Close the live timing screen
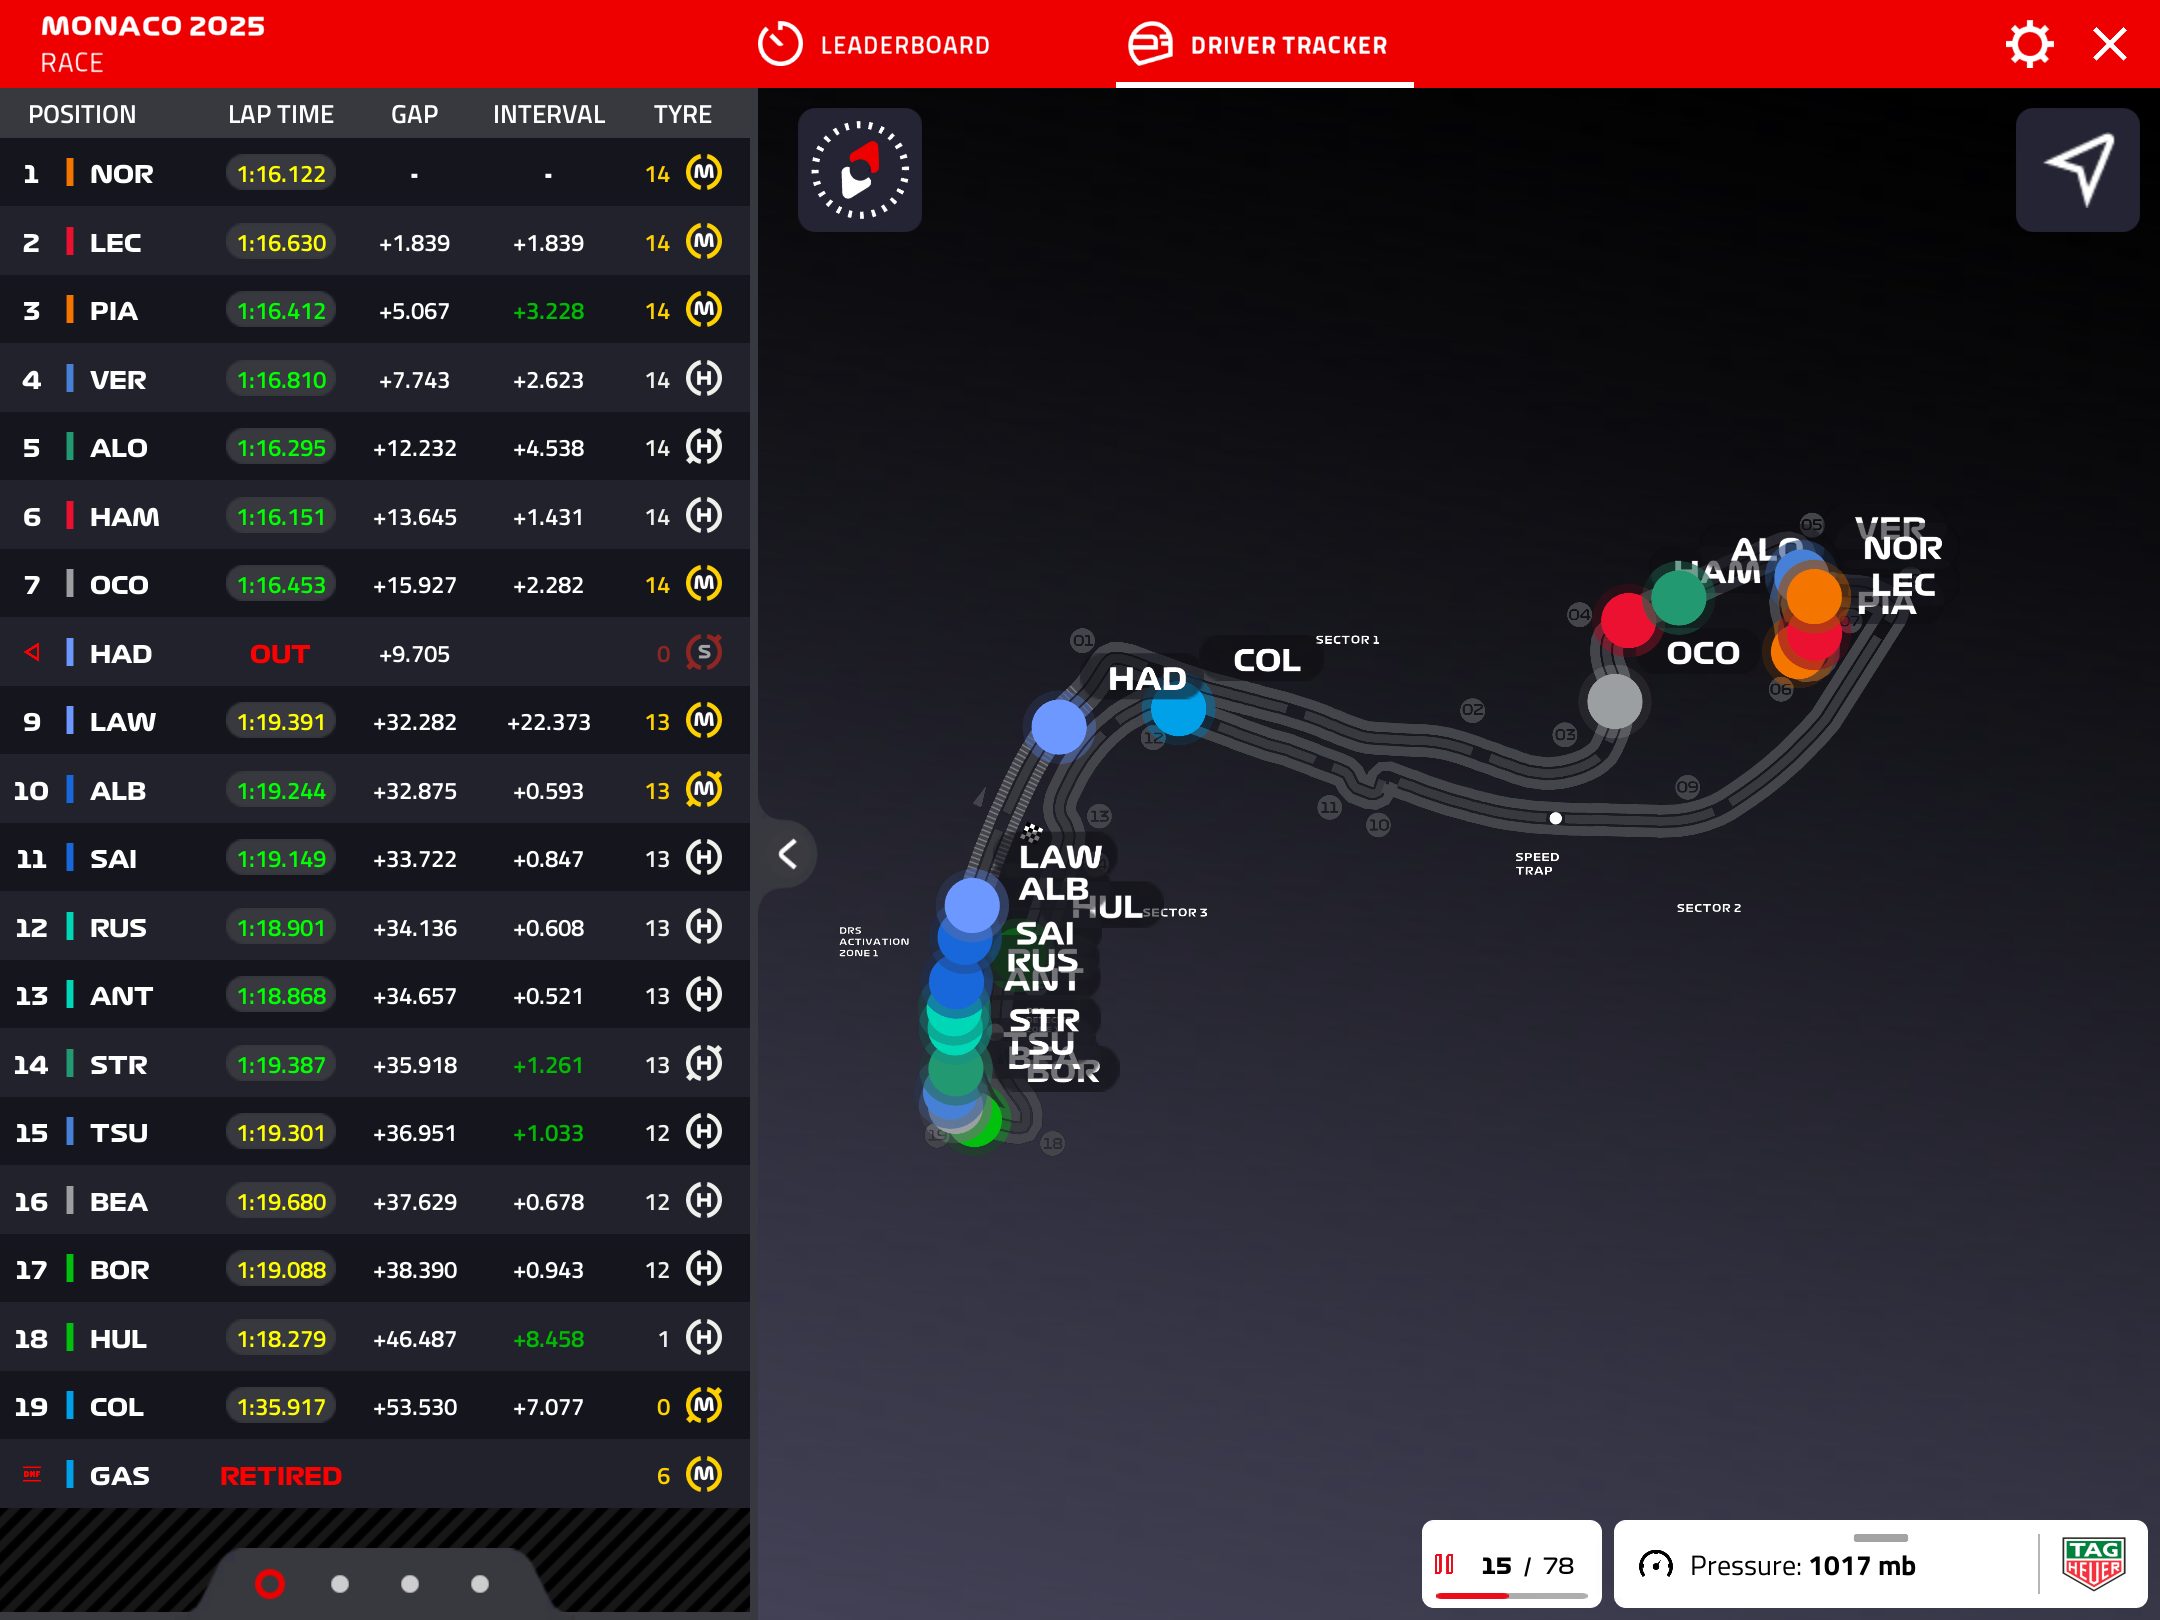Screen dimensions: 2160x1620 (2110, 44)
